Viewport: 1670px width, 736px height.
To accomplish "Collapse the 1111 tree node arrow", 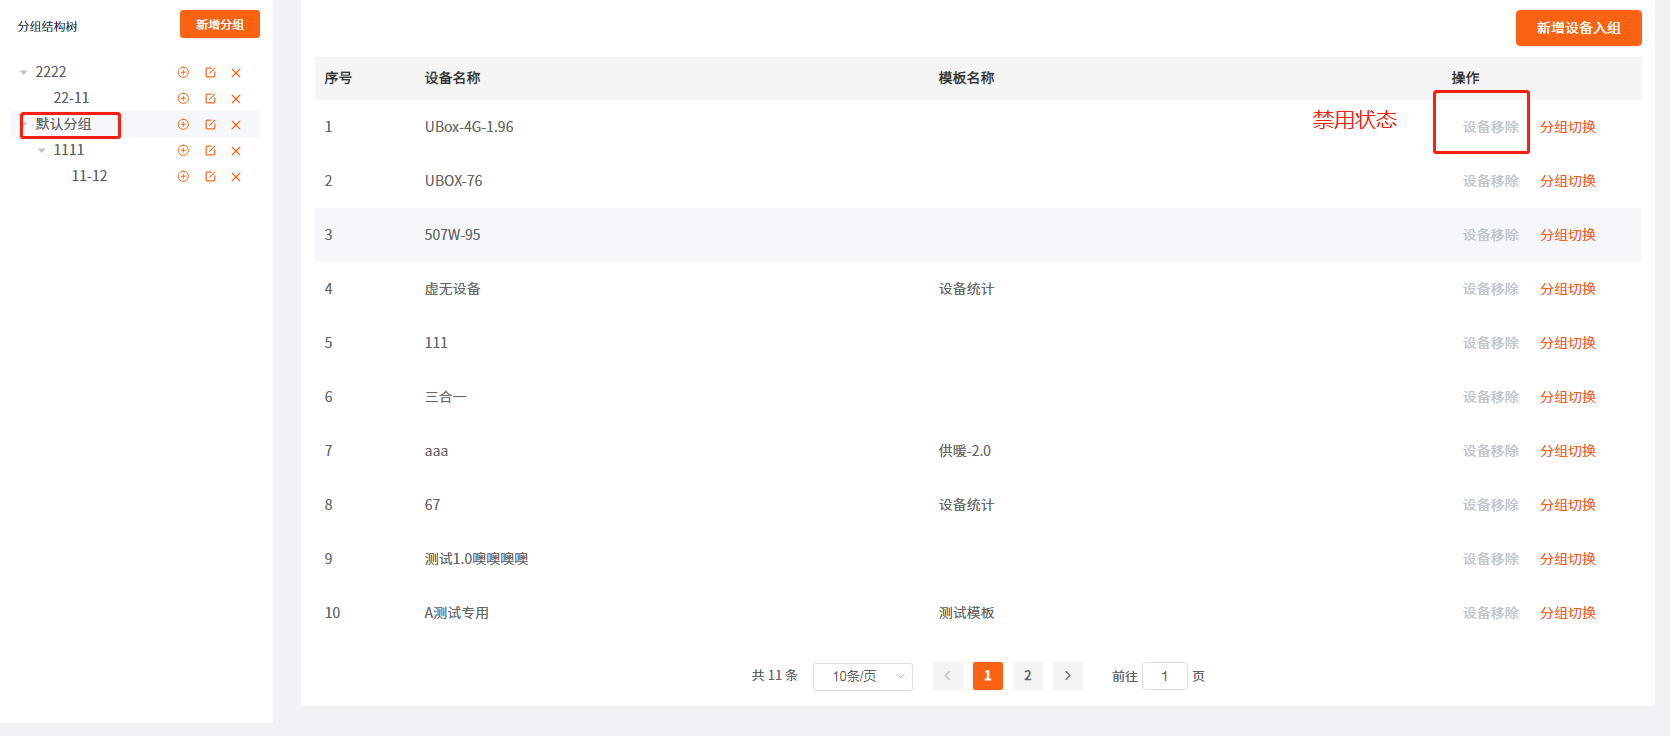I will [x=42, y=151].
